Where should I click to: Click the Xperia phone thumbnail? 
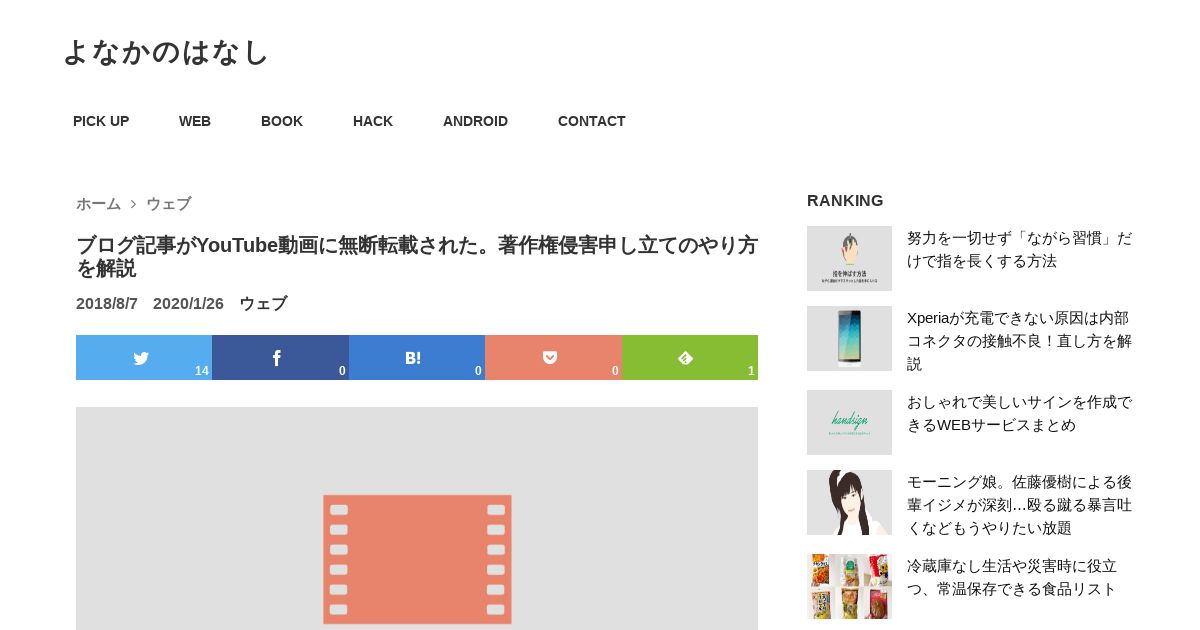click(849, 338)
